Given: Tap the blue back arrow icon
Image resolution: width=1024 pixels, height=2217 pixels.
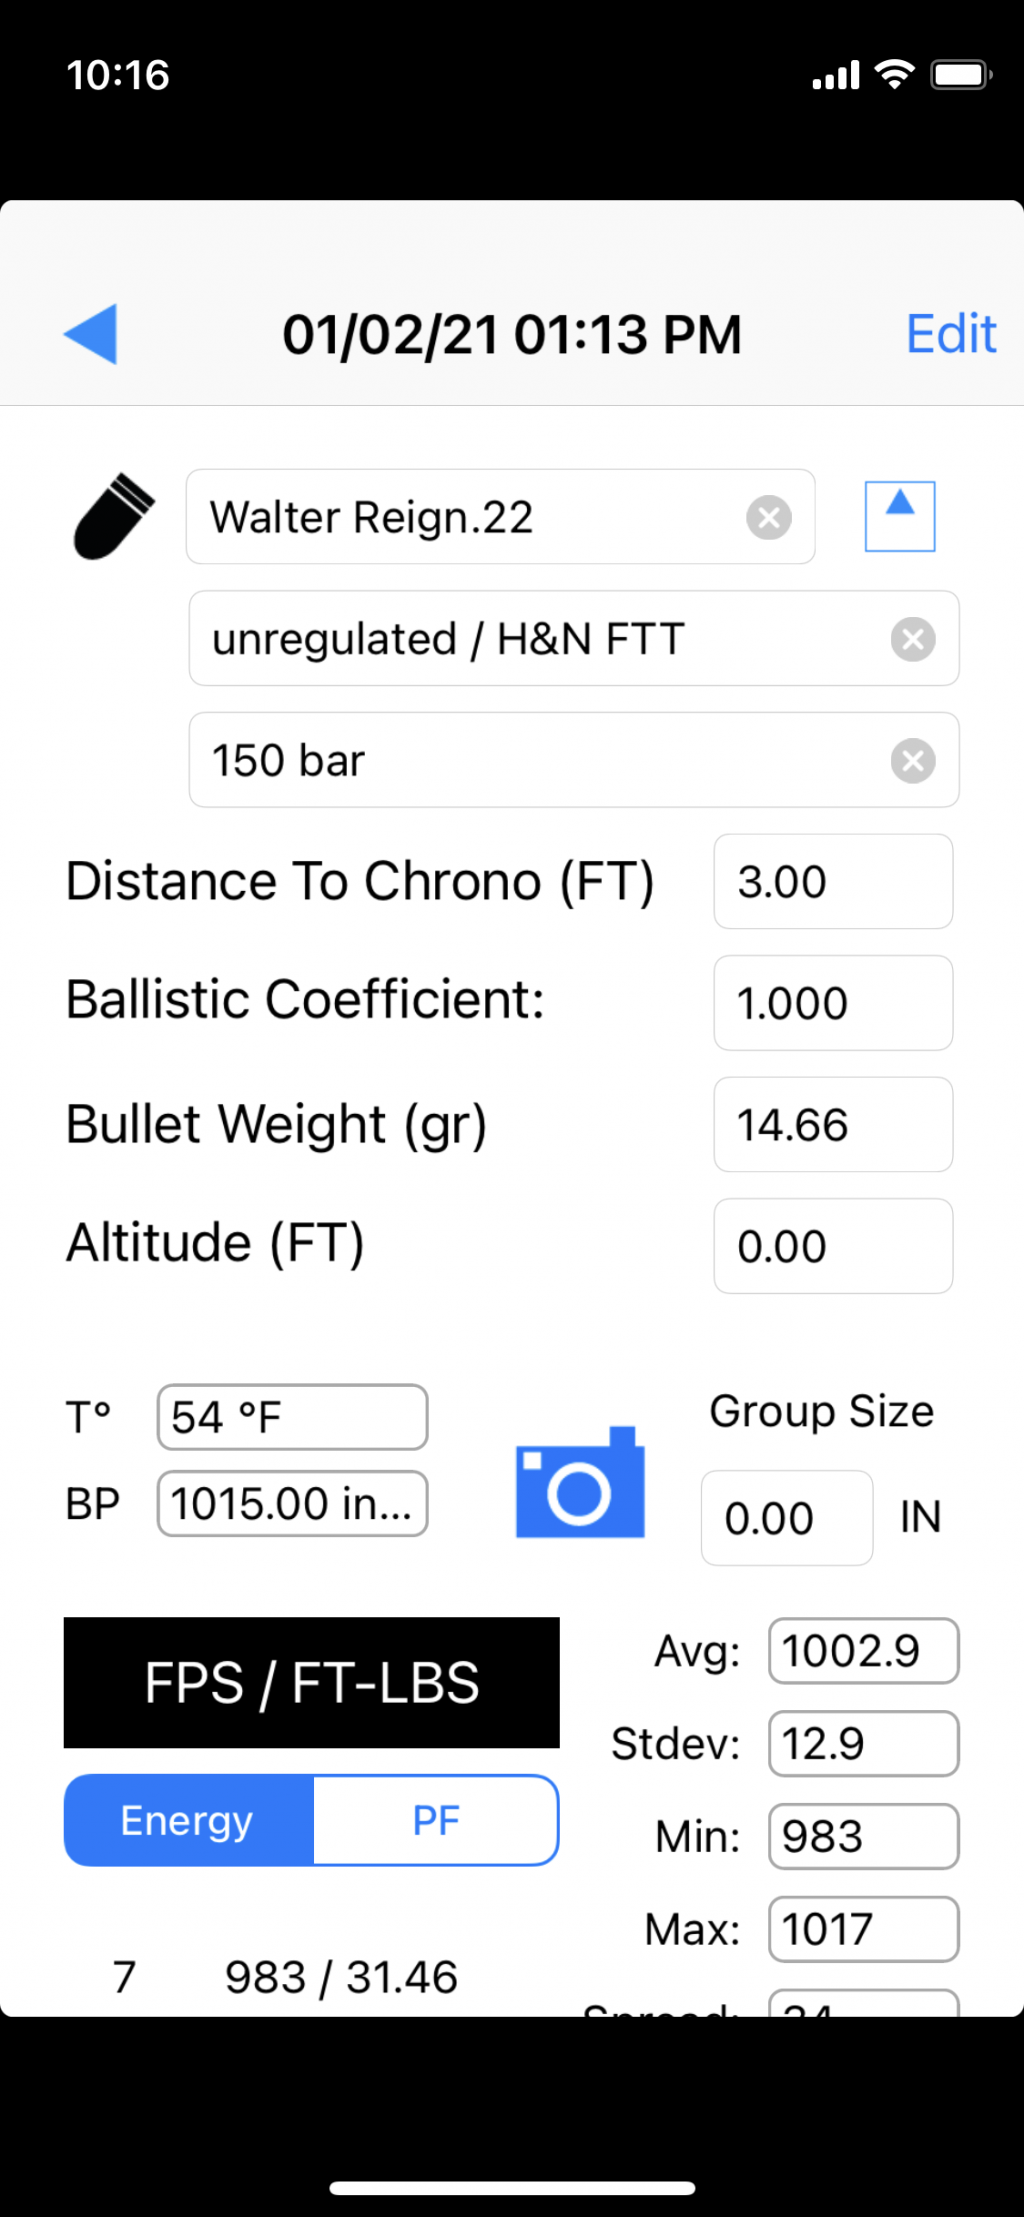Looking at the screenshot, I should [x=91, y=334].
